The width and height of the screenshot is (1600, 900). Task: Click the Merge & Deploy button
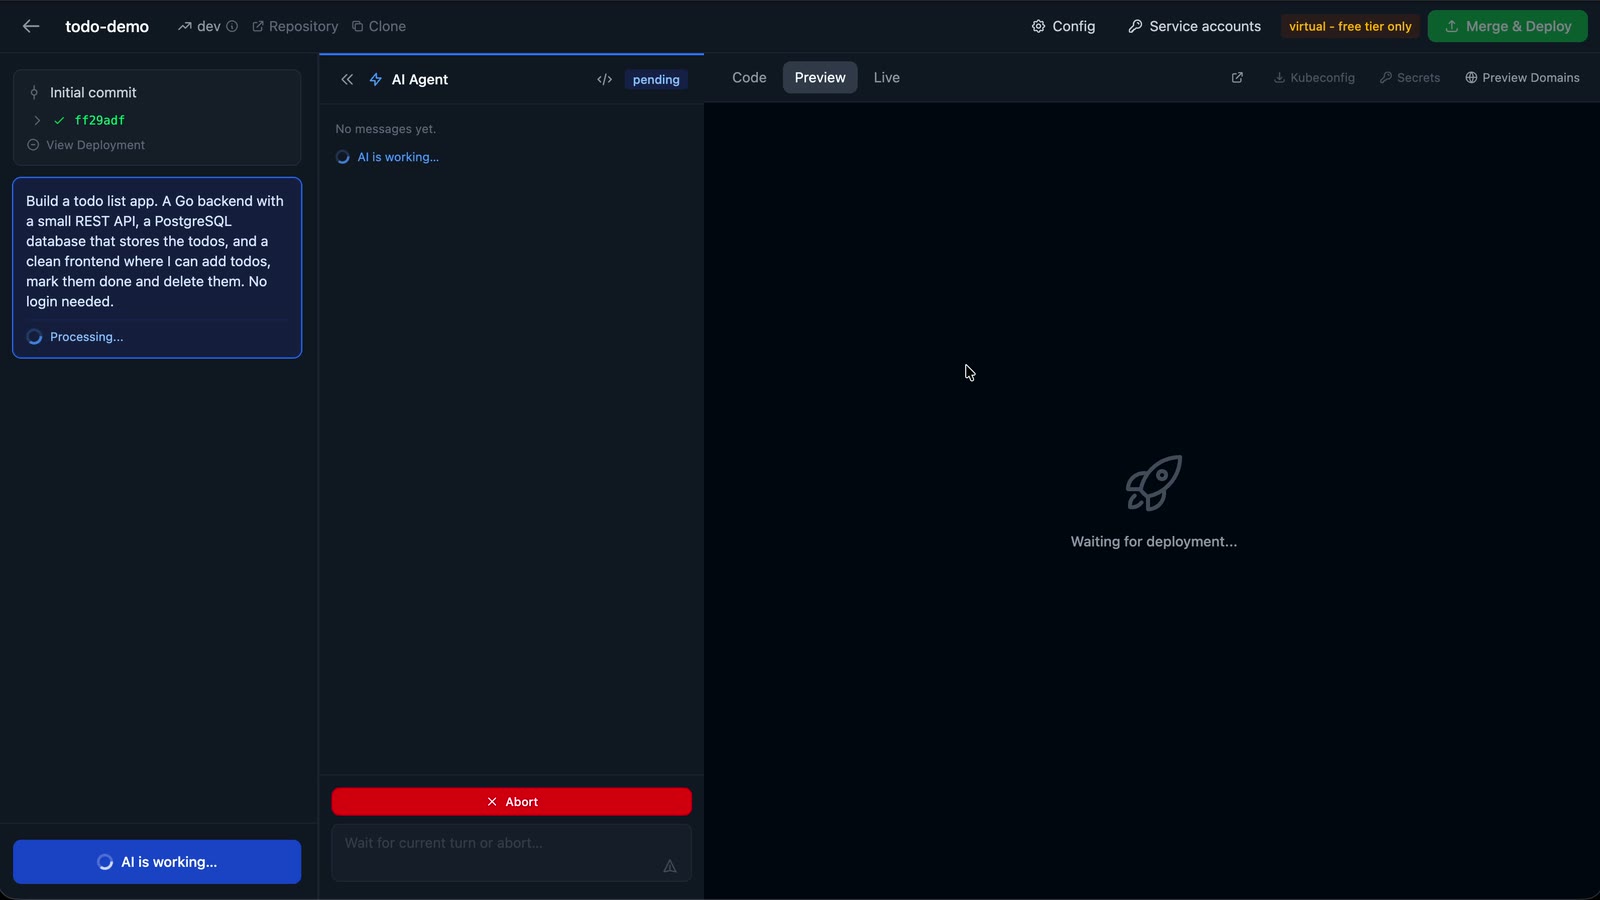(x=1507, y=27)
